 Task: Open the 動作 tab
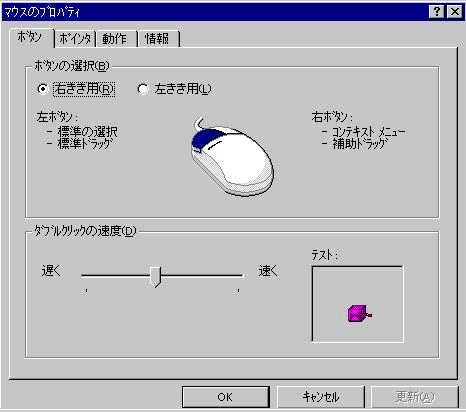116,39
